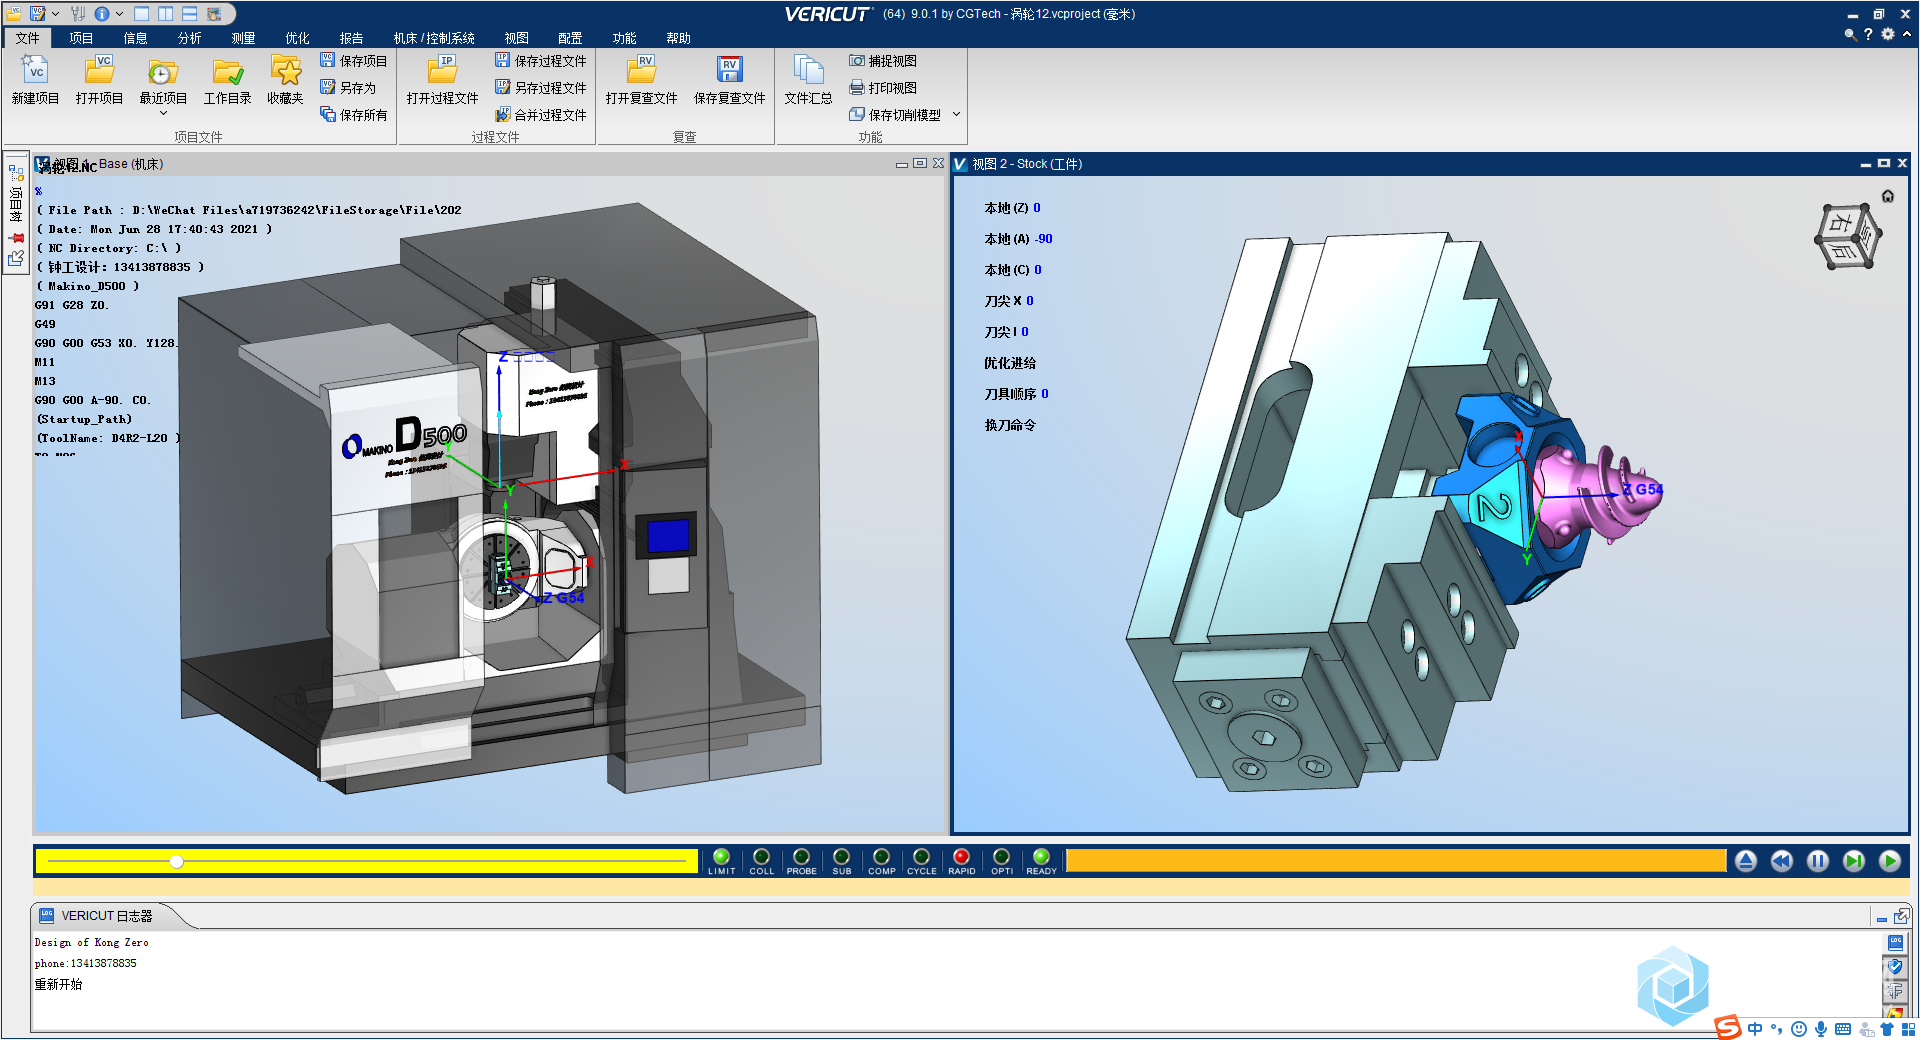Open 打开复查文件 review file icon

tap(642, 70)
